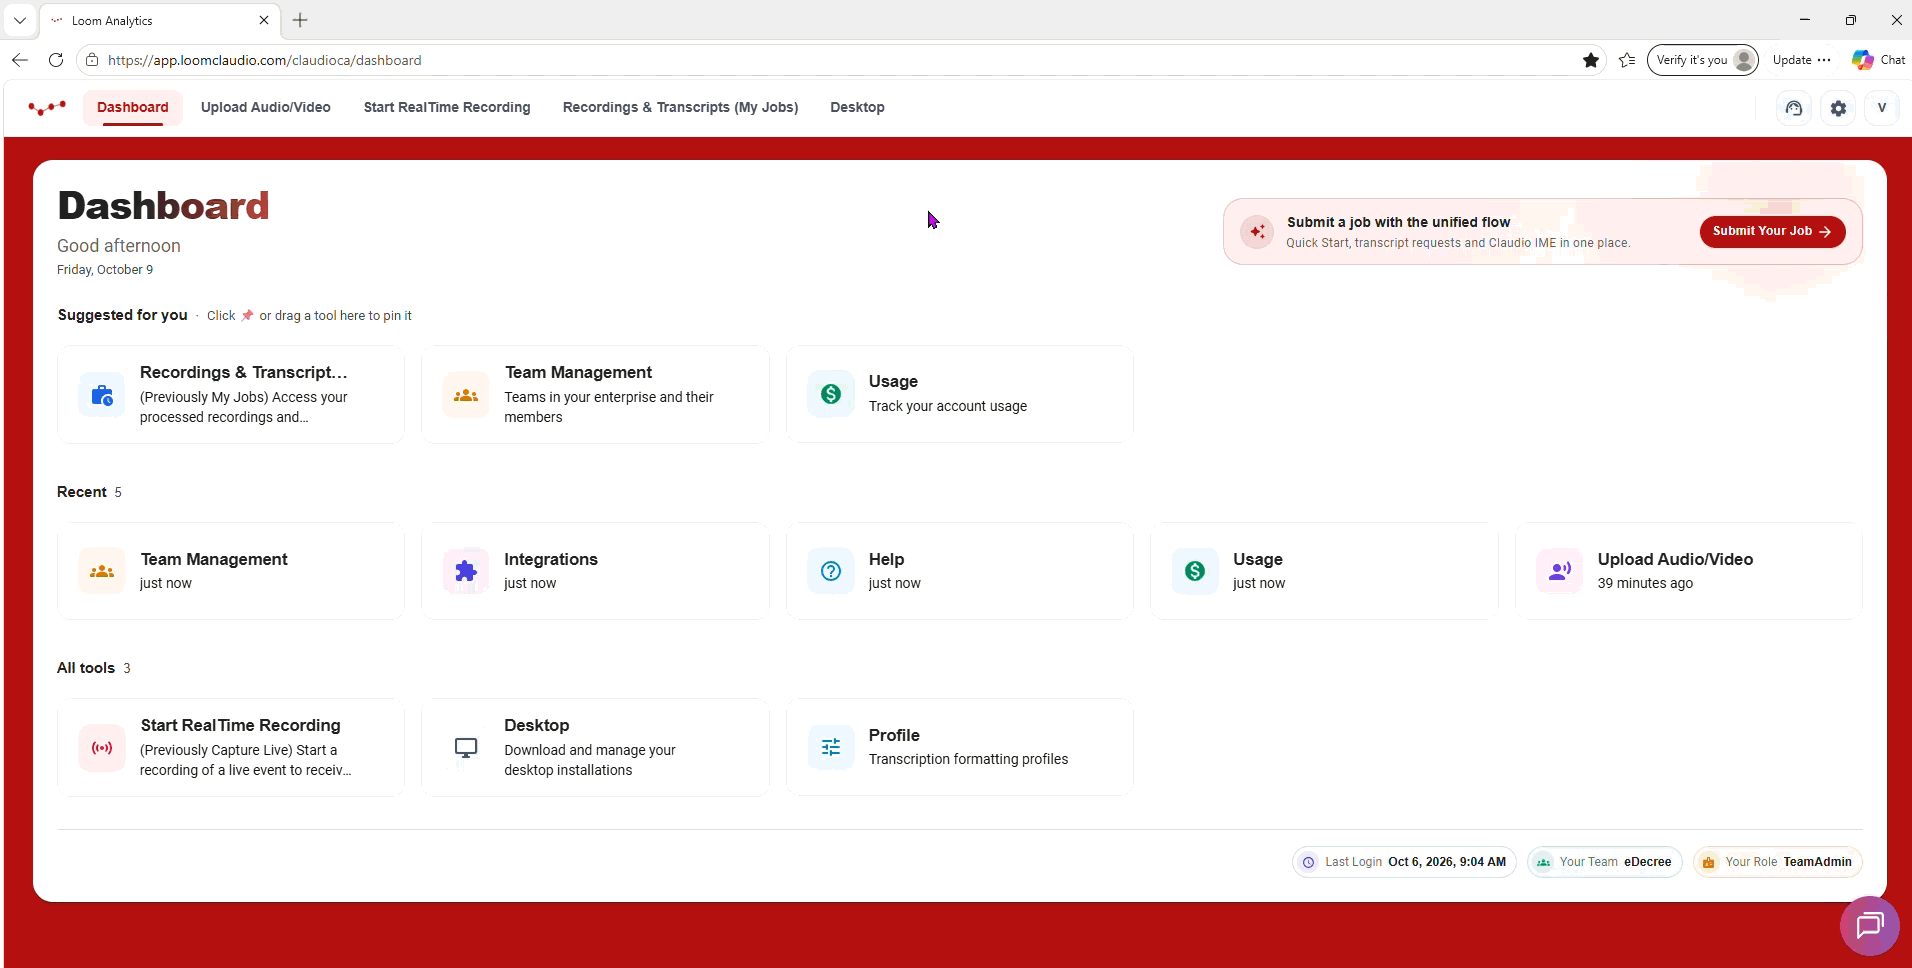Click the Last Login status chip
This screenshot has width=1912, height=968.
tap(1404, 862)
